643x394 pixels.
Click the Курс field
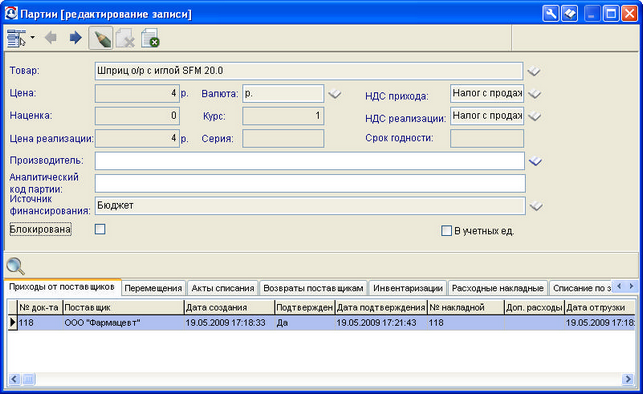[283, 116]
